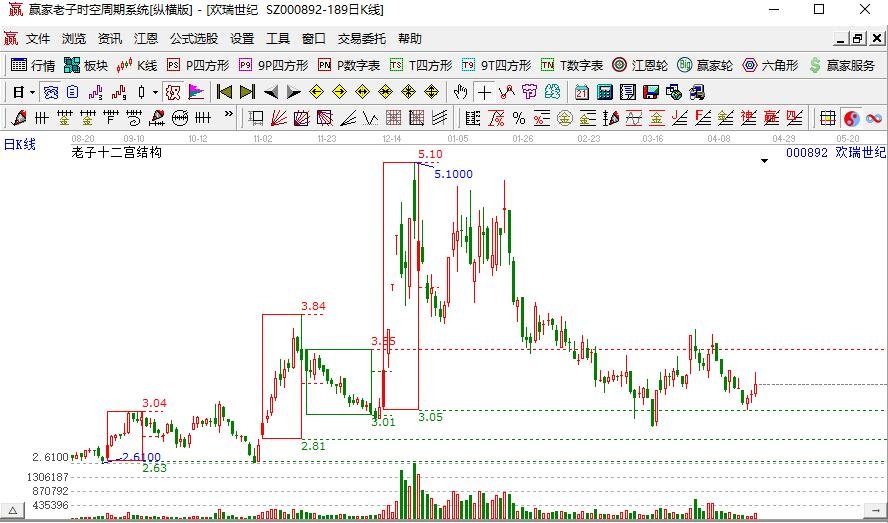Click the colored flag icon
888x523 pixels.
point(196,92)
